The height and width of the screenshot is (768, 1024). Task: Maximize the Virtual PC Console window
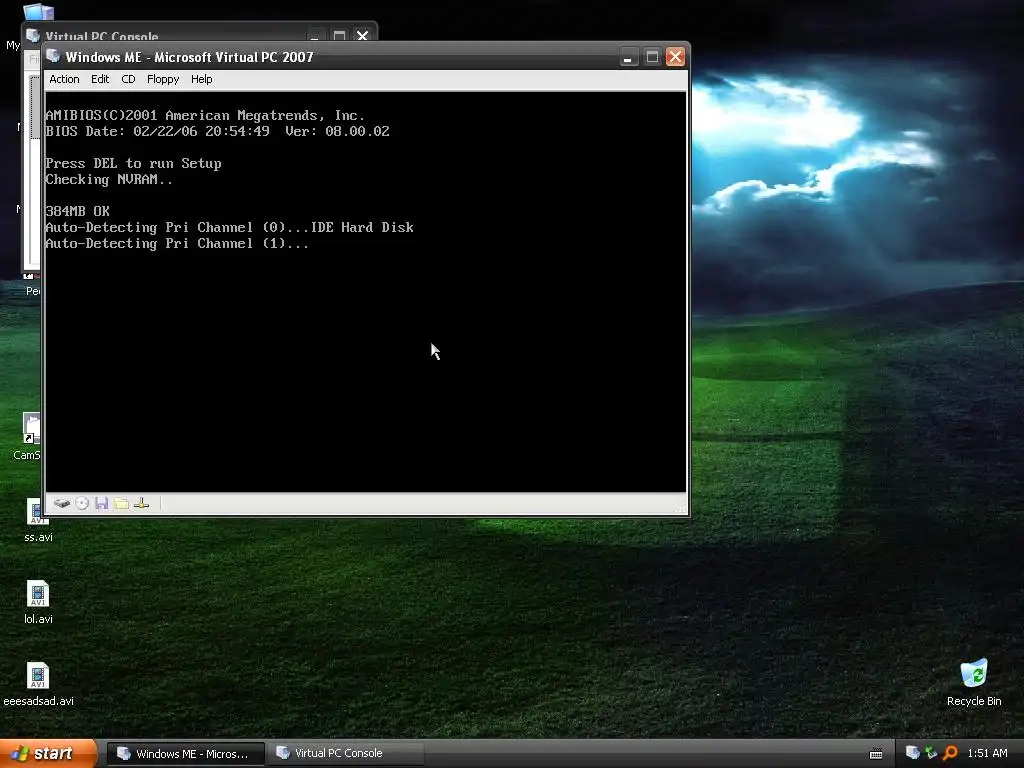coord(339,35)
